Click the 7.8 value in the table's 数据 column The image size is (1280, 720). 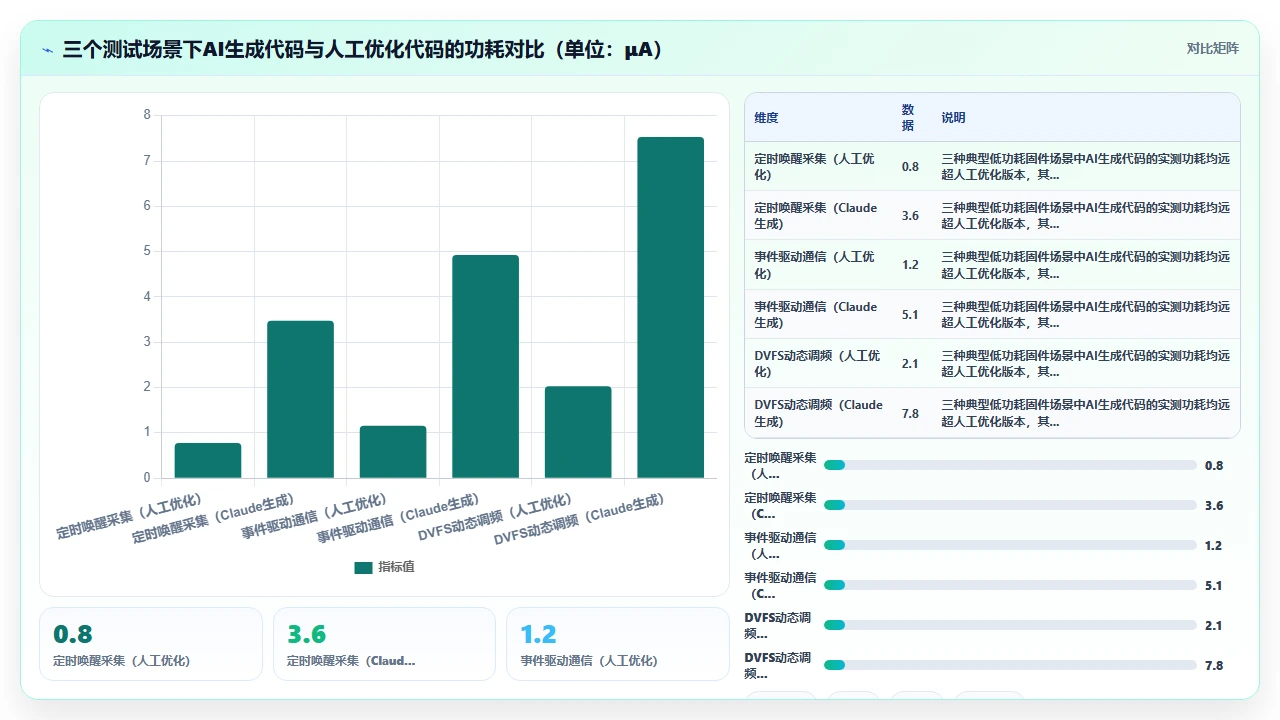(x=910, y=414)
